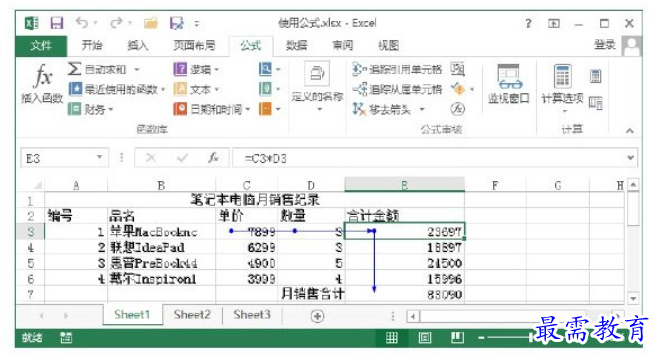Image resolution: width=657 pixels, height=360 pixels.
Task: Click the Calculate Now icon
Action: [x=595, y=76]
